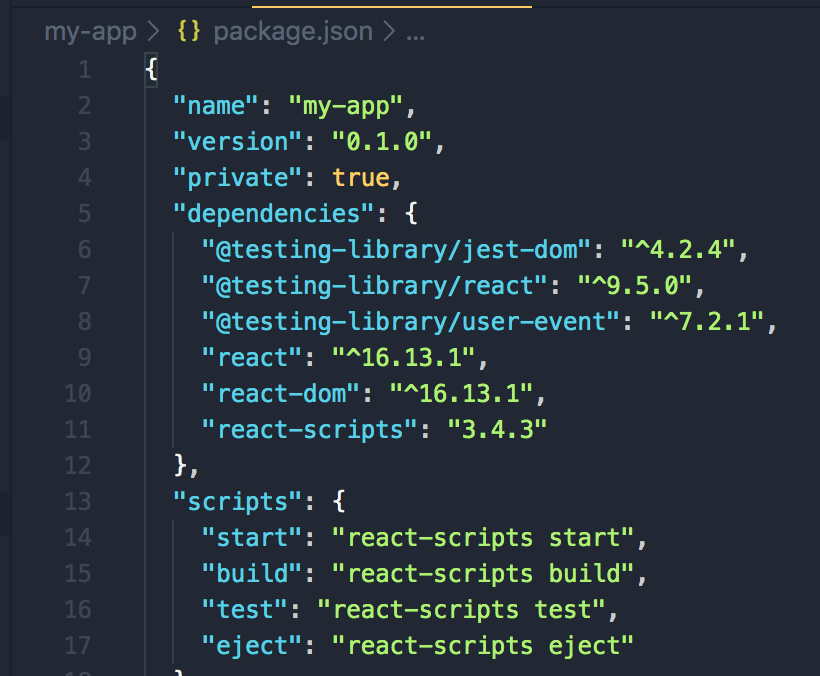Click the "version" key
820x676 pixels.
coord(237,142)
